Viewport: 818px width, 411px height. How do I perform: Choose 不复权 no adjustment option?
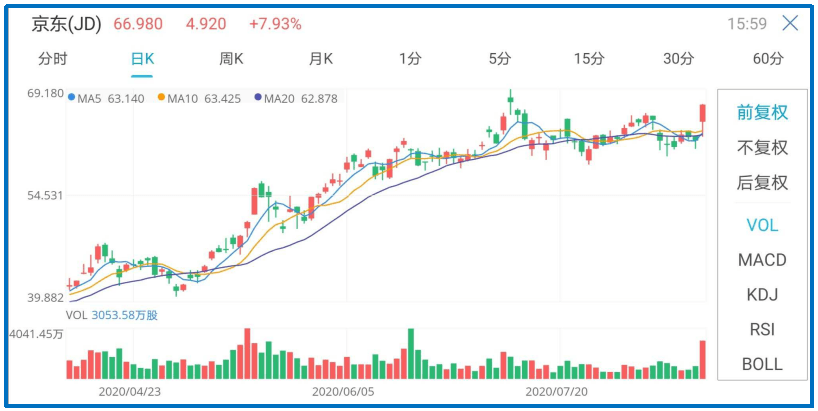[x=762, y=147]
